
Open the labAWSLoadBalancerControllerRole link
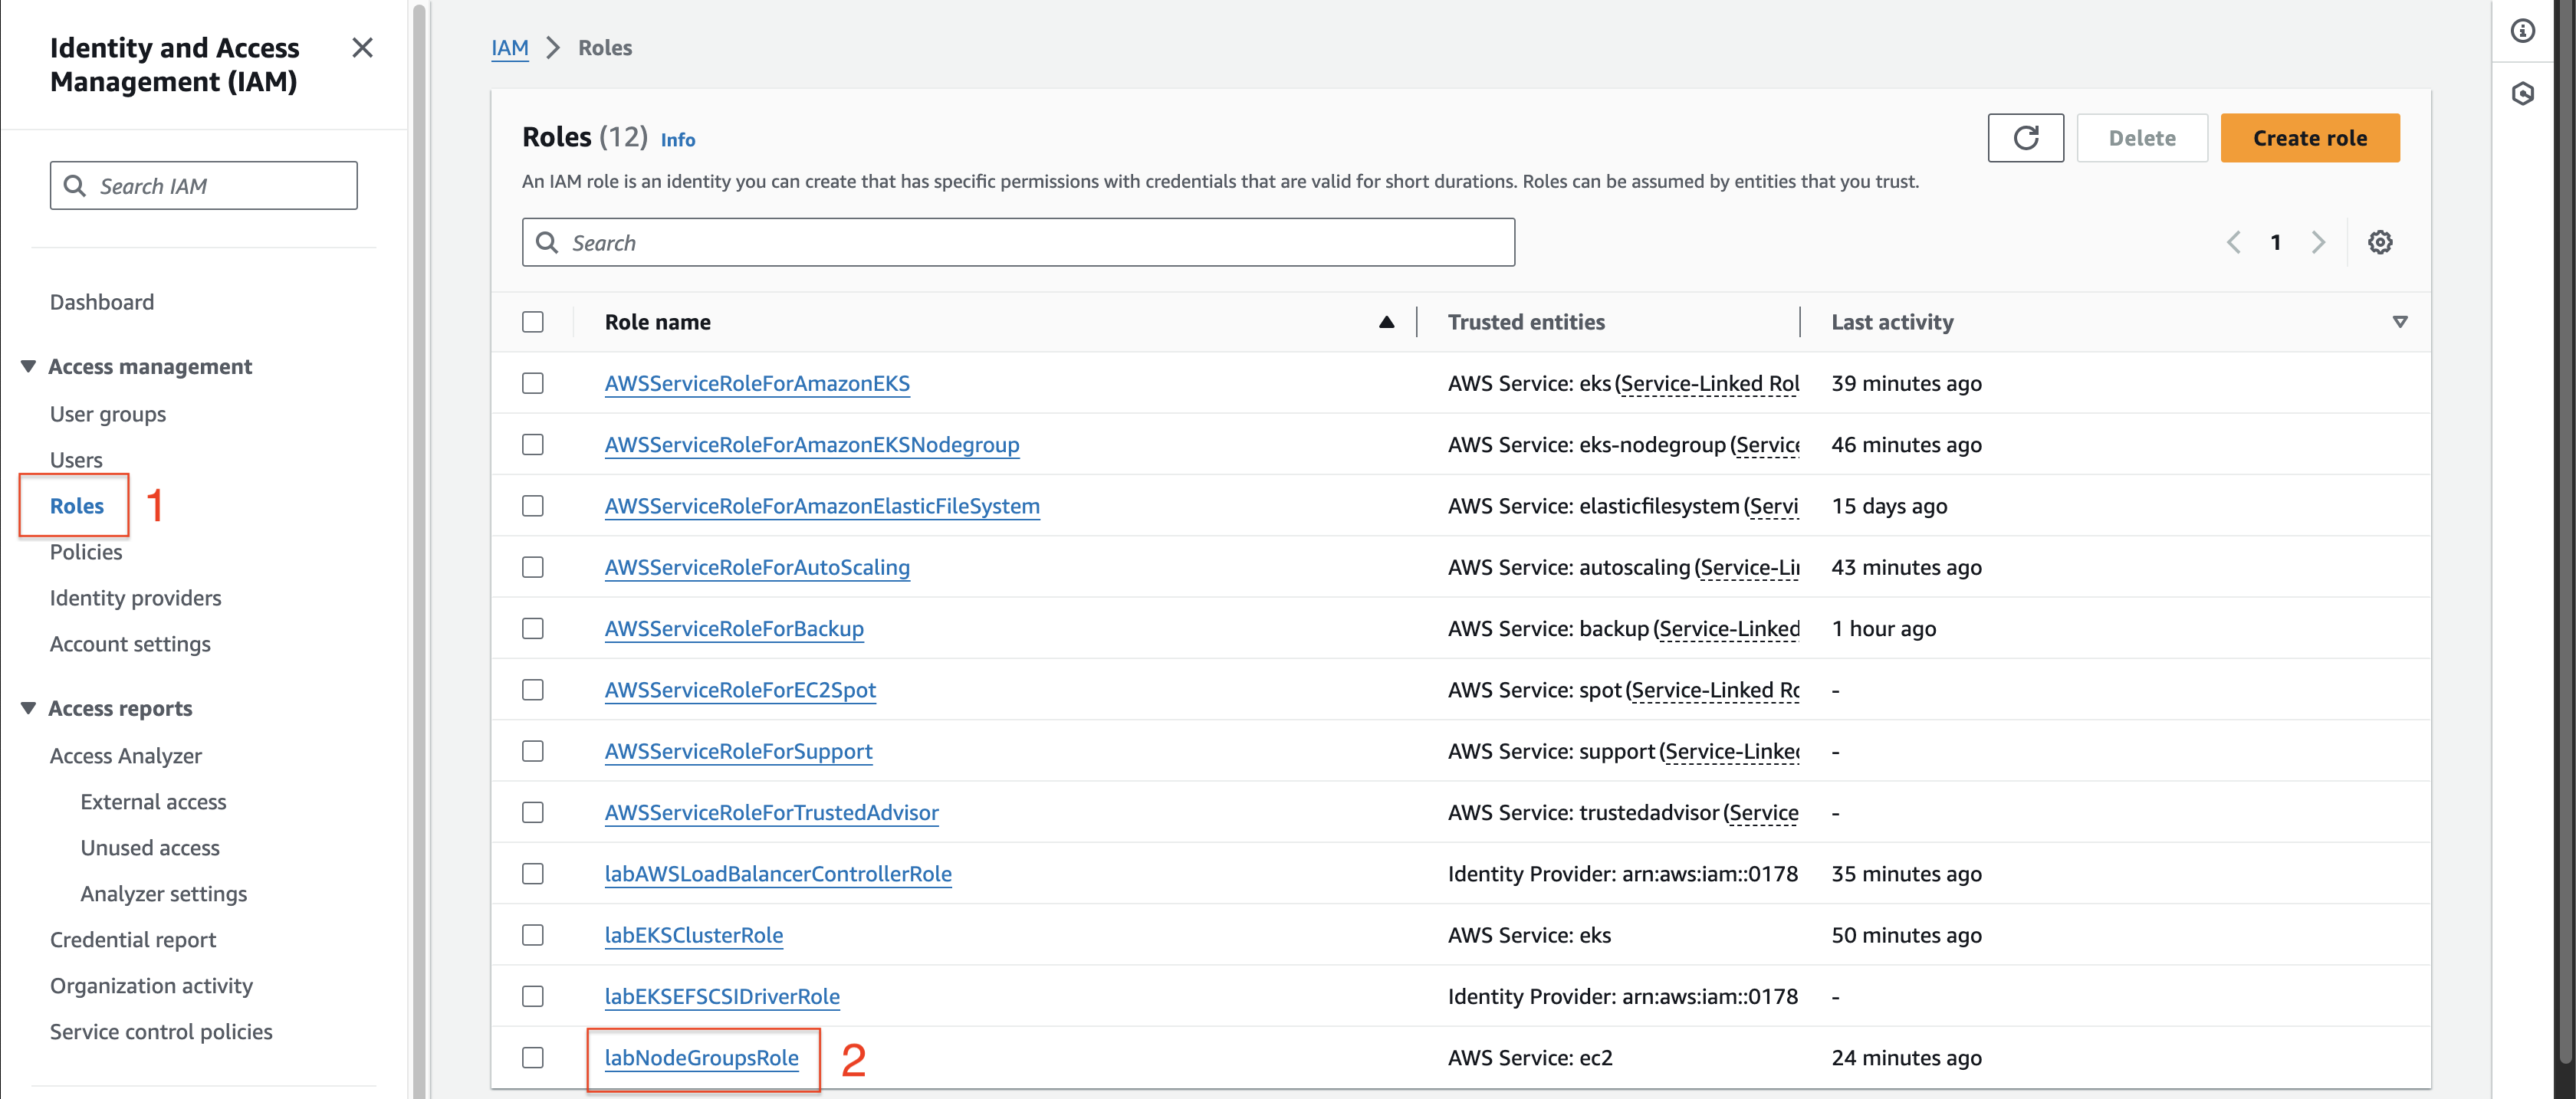[x=778, y=874]
